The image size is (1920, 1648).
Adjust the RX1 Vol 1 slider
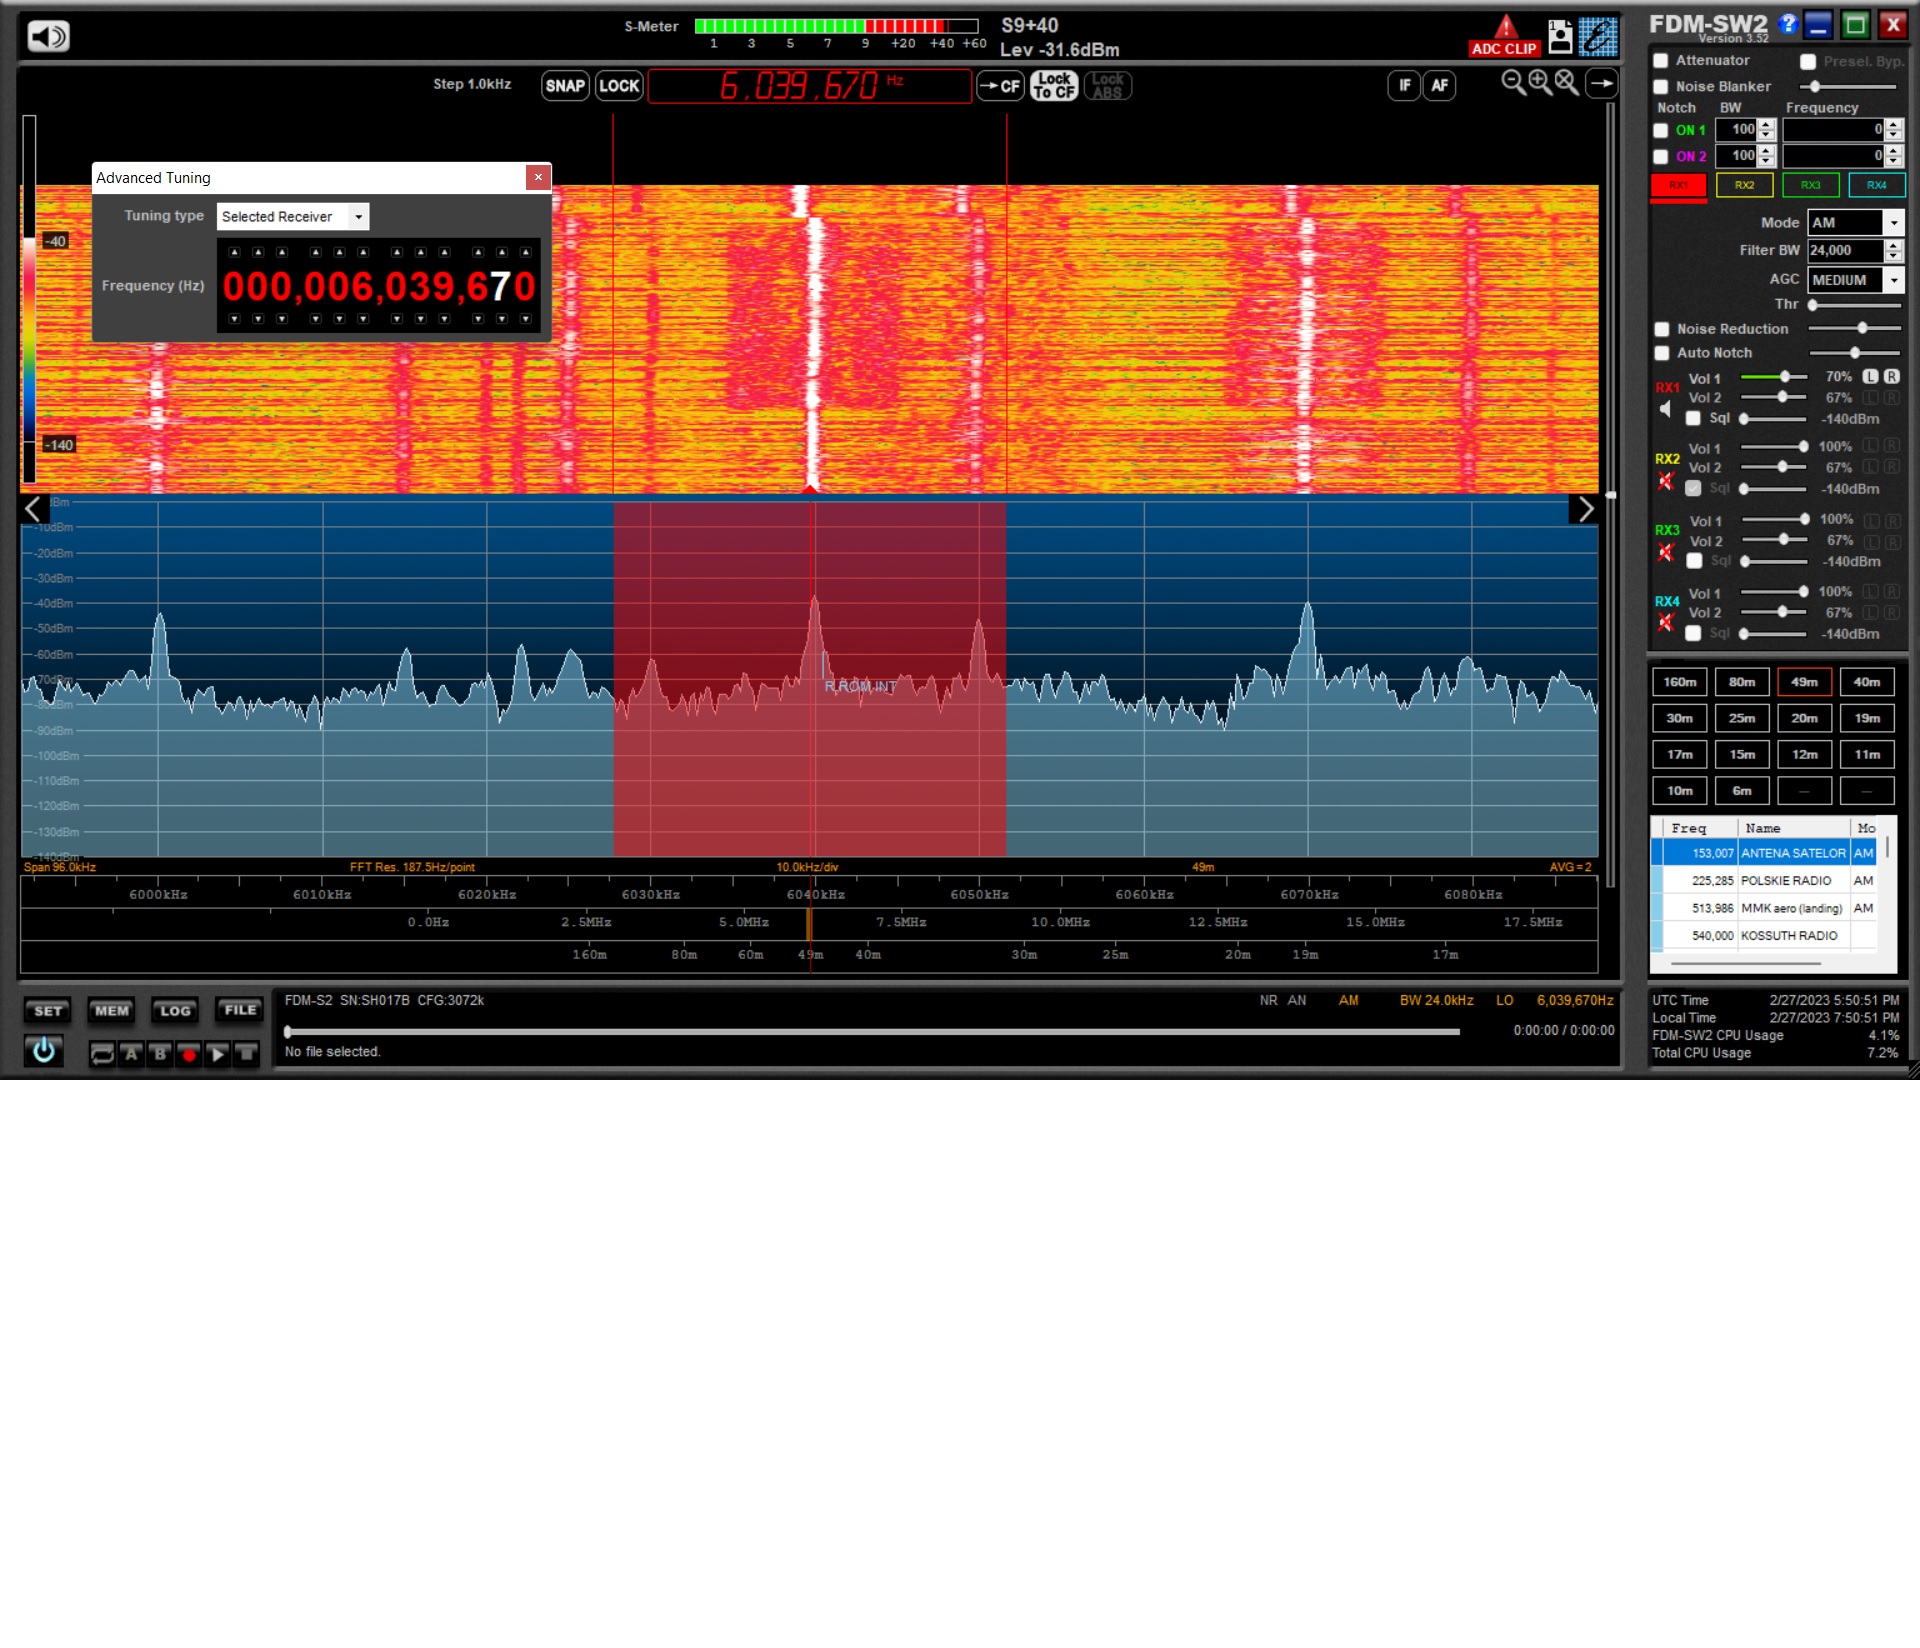(1784, 377)
